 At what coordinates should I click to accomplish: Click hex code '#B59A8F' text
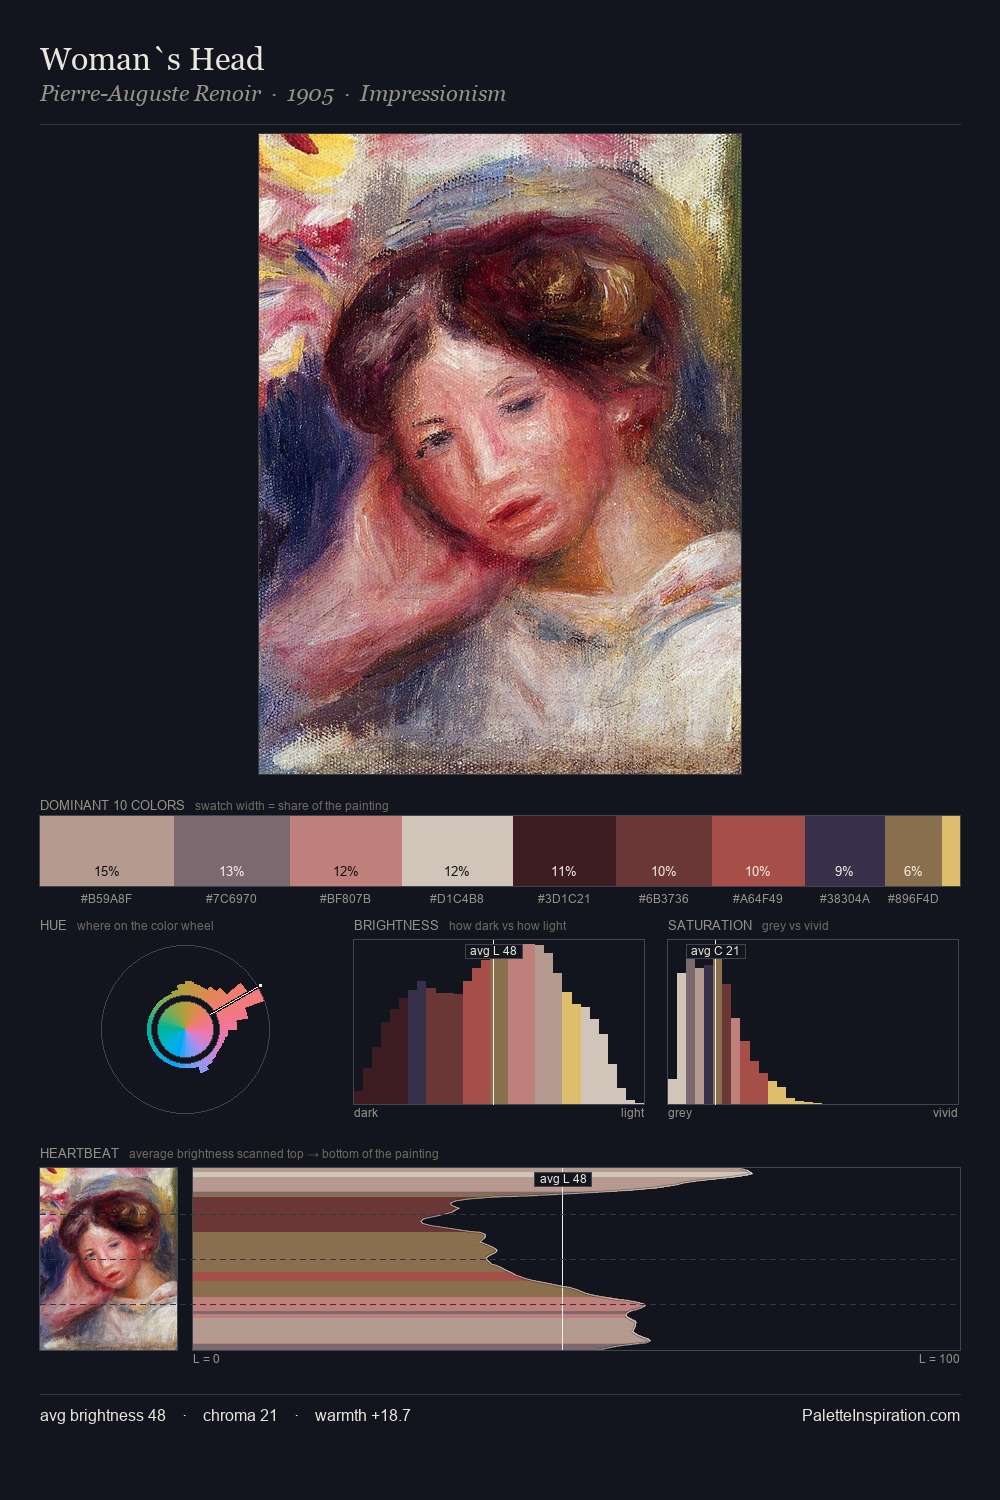pos(107,899)
